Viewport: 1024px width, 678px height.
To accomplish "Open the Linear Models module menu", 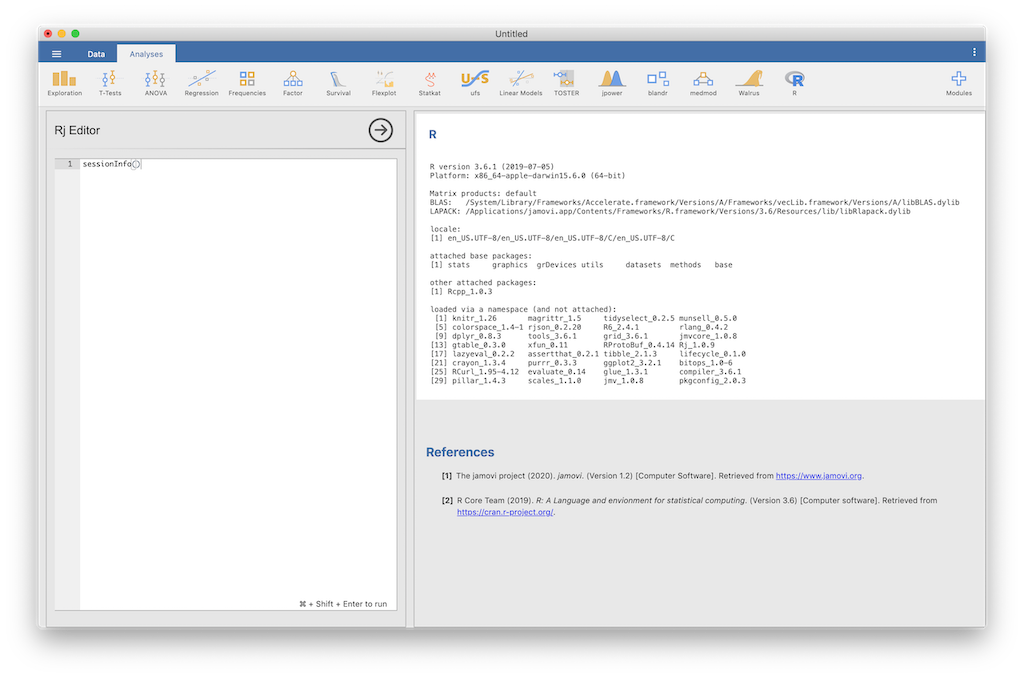I will click(520, 84).
